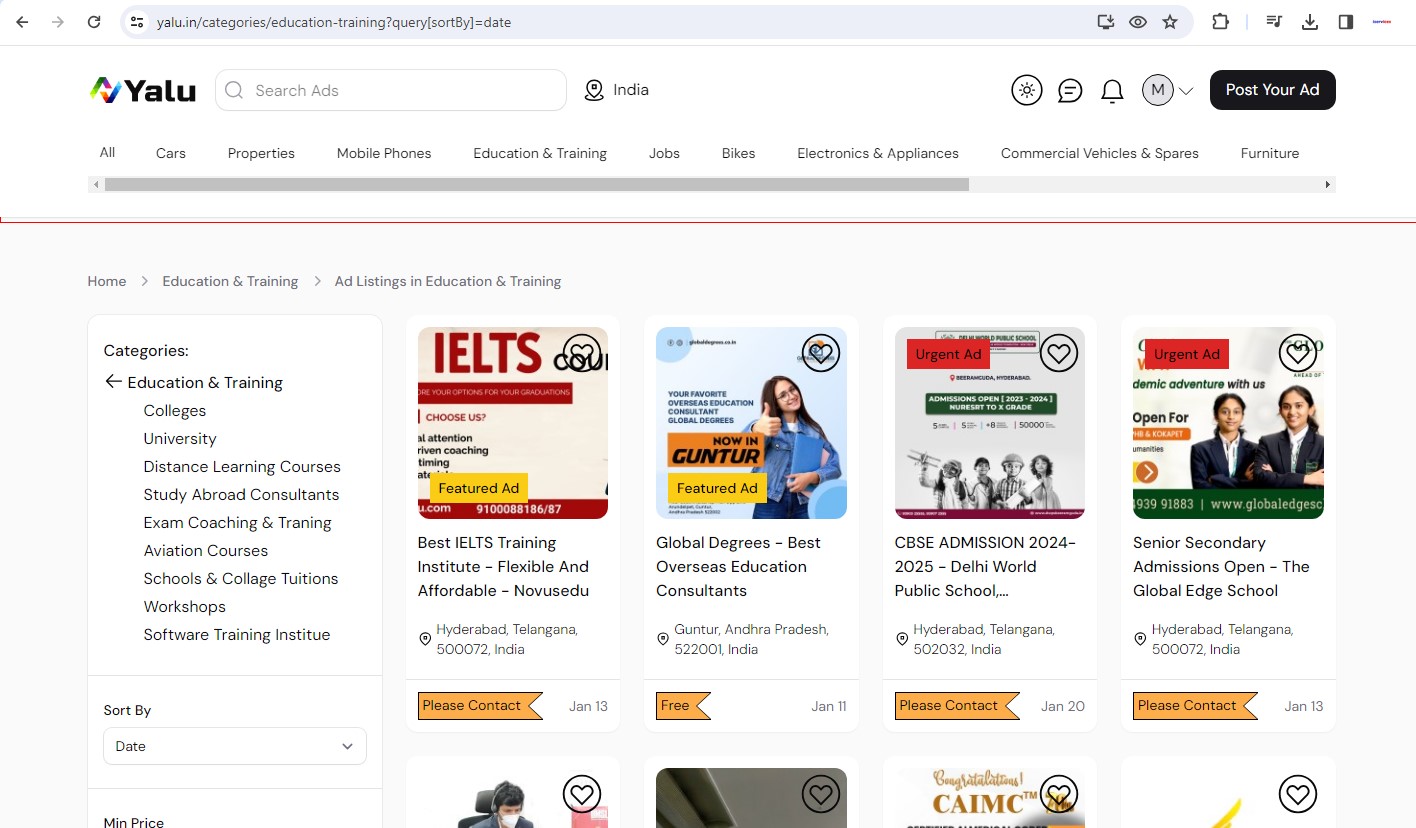Toggle light/dark theme sun icon
1416x828 pixels.
point(1027,90)
